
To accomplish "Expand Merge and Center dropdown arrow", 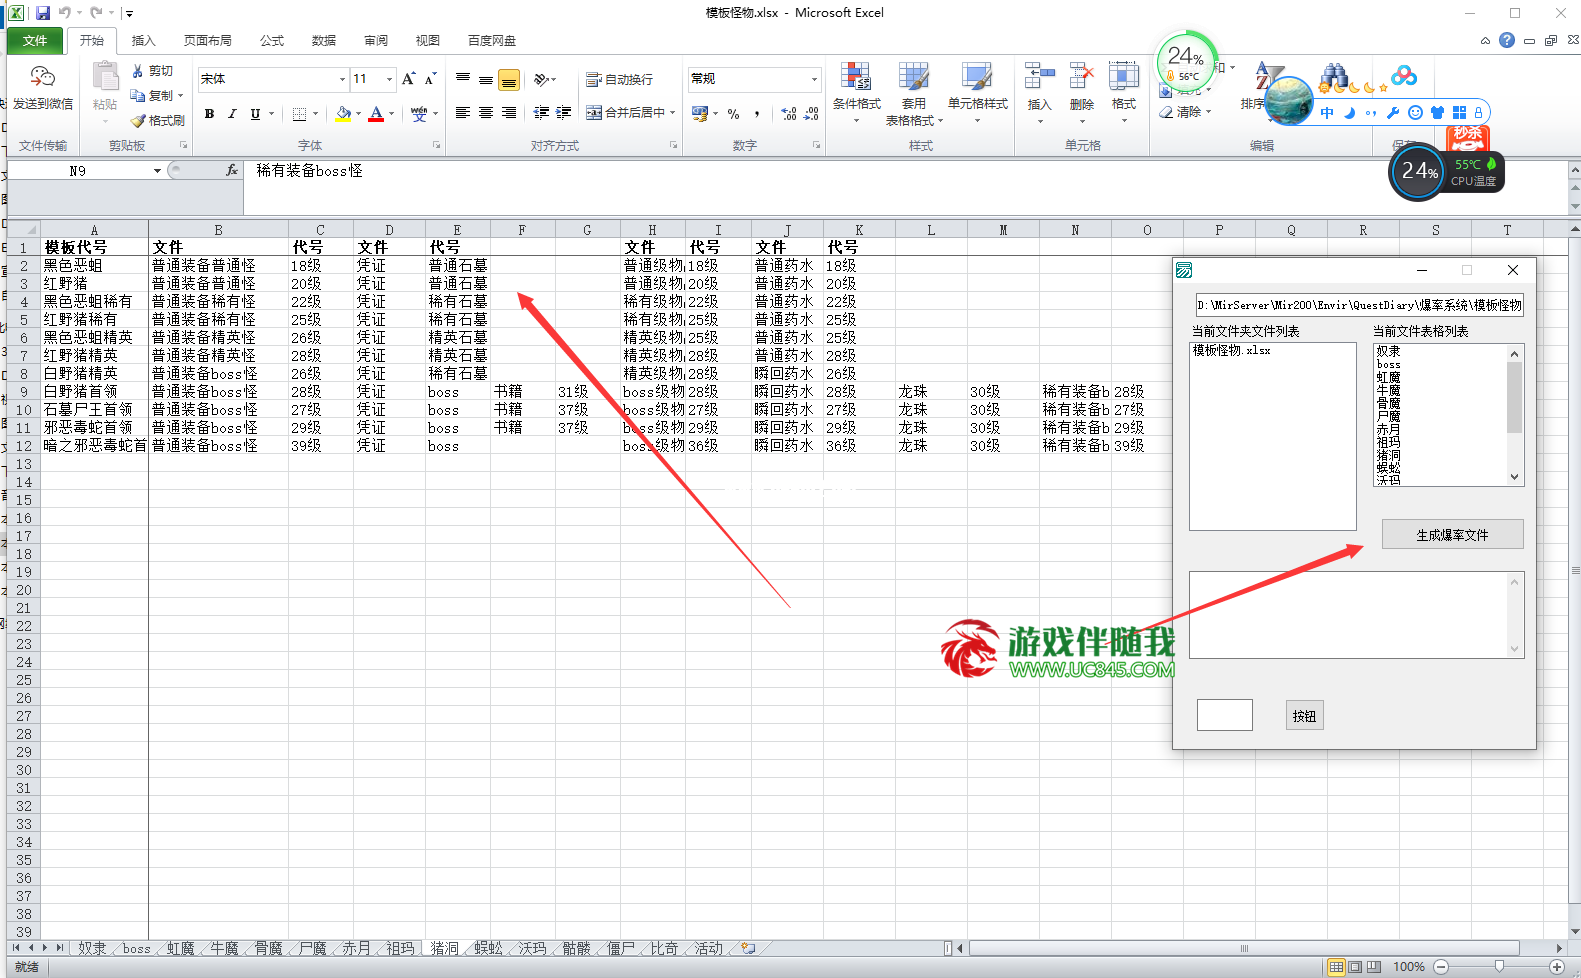I will (673, 113).
